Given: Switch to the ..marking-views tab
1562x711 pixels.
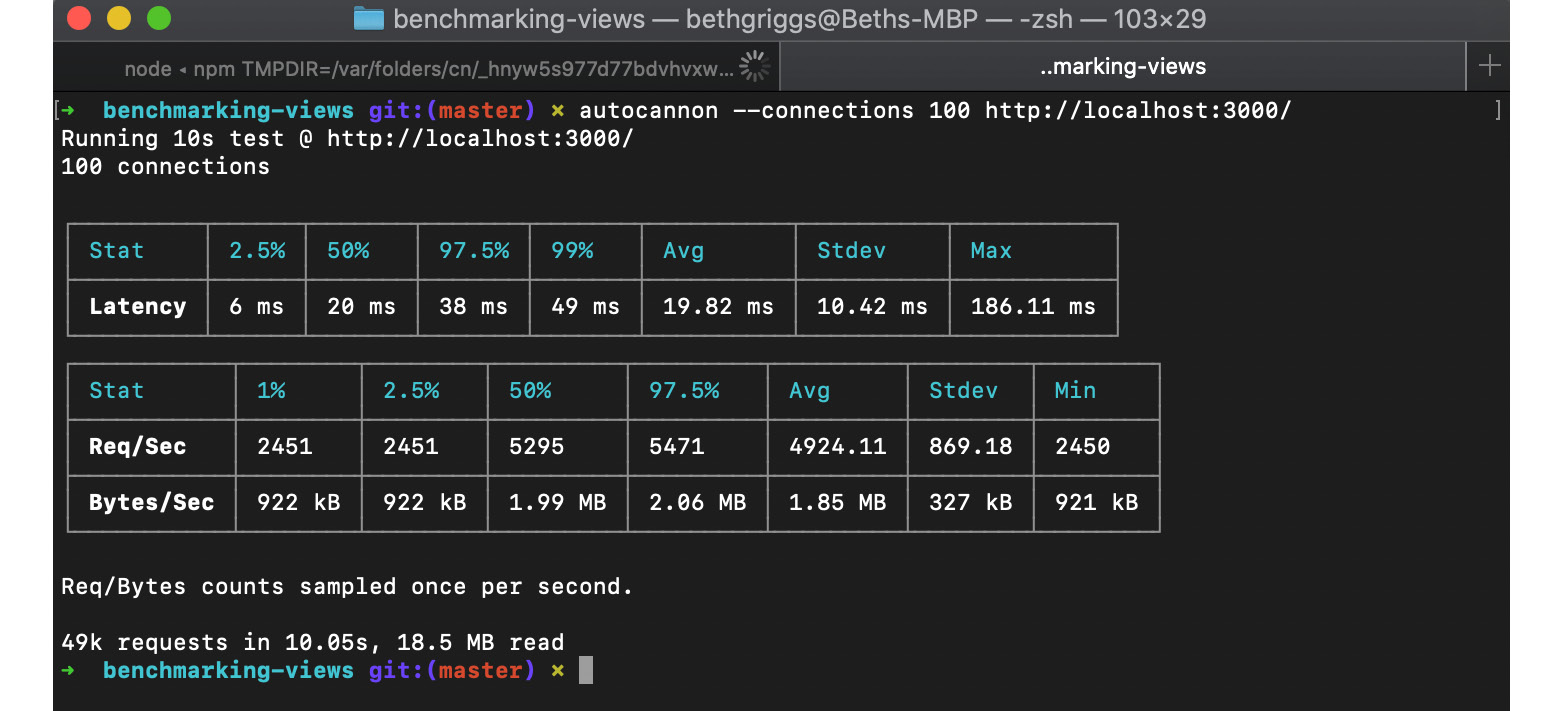Looking at the screenshot, I should 1122,65.
